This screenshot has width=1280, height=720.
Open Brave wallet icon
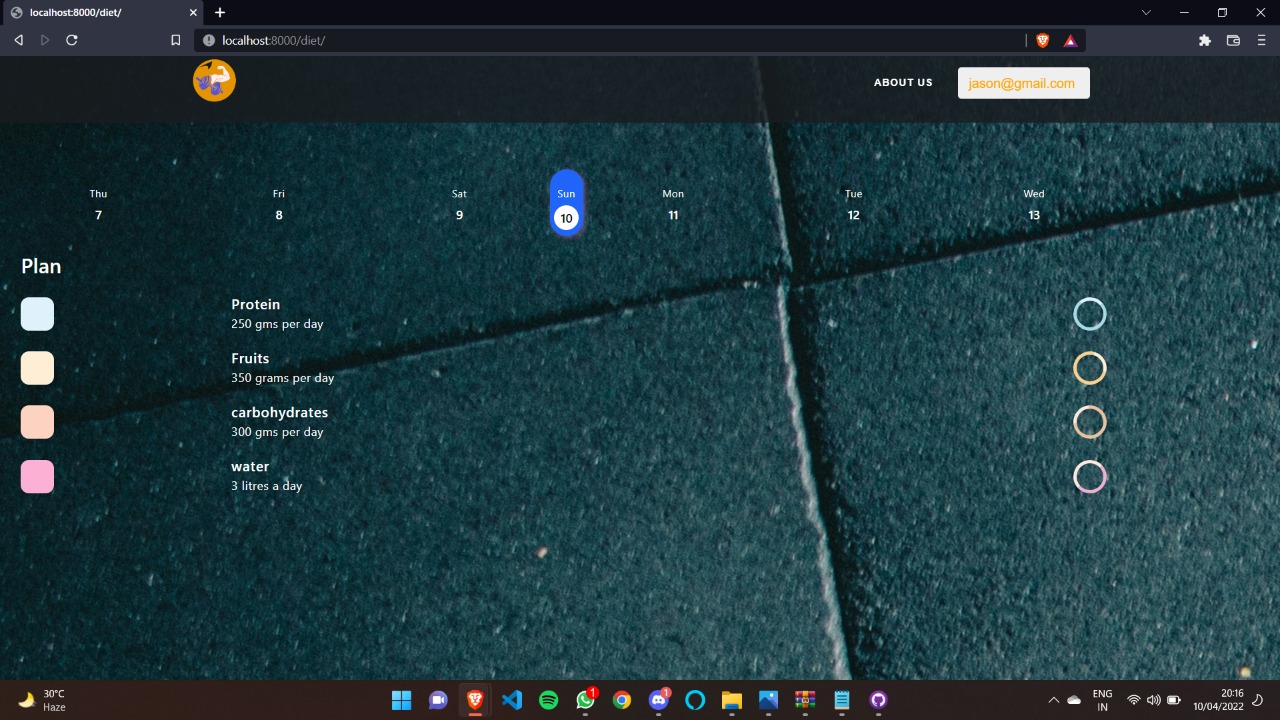point(1233,40)
